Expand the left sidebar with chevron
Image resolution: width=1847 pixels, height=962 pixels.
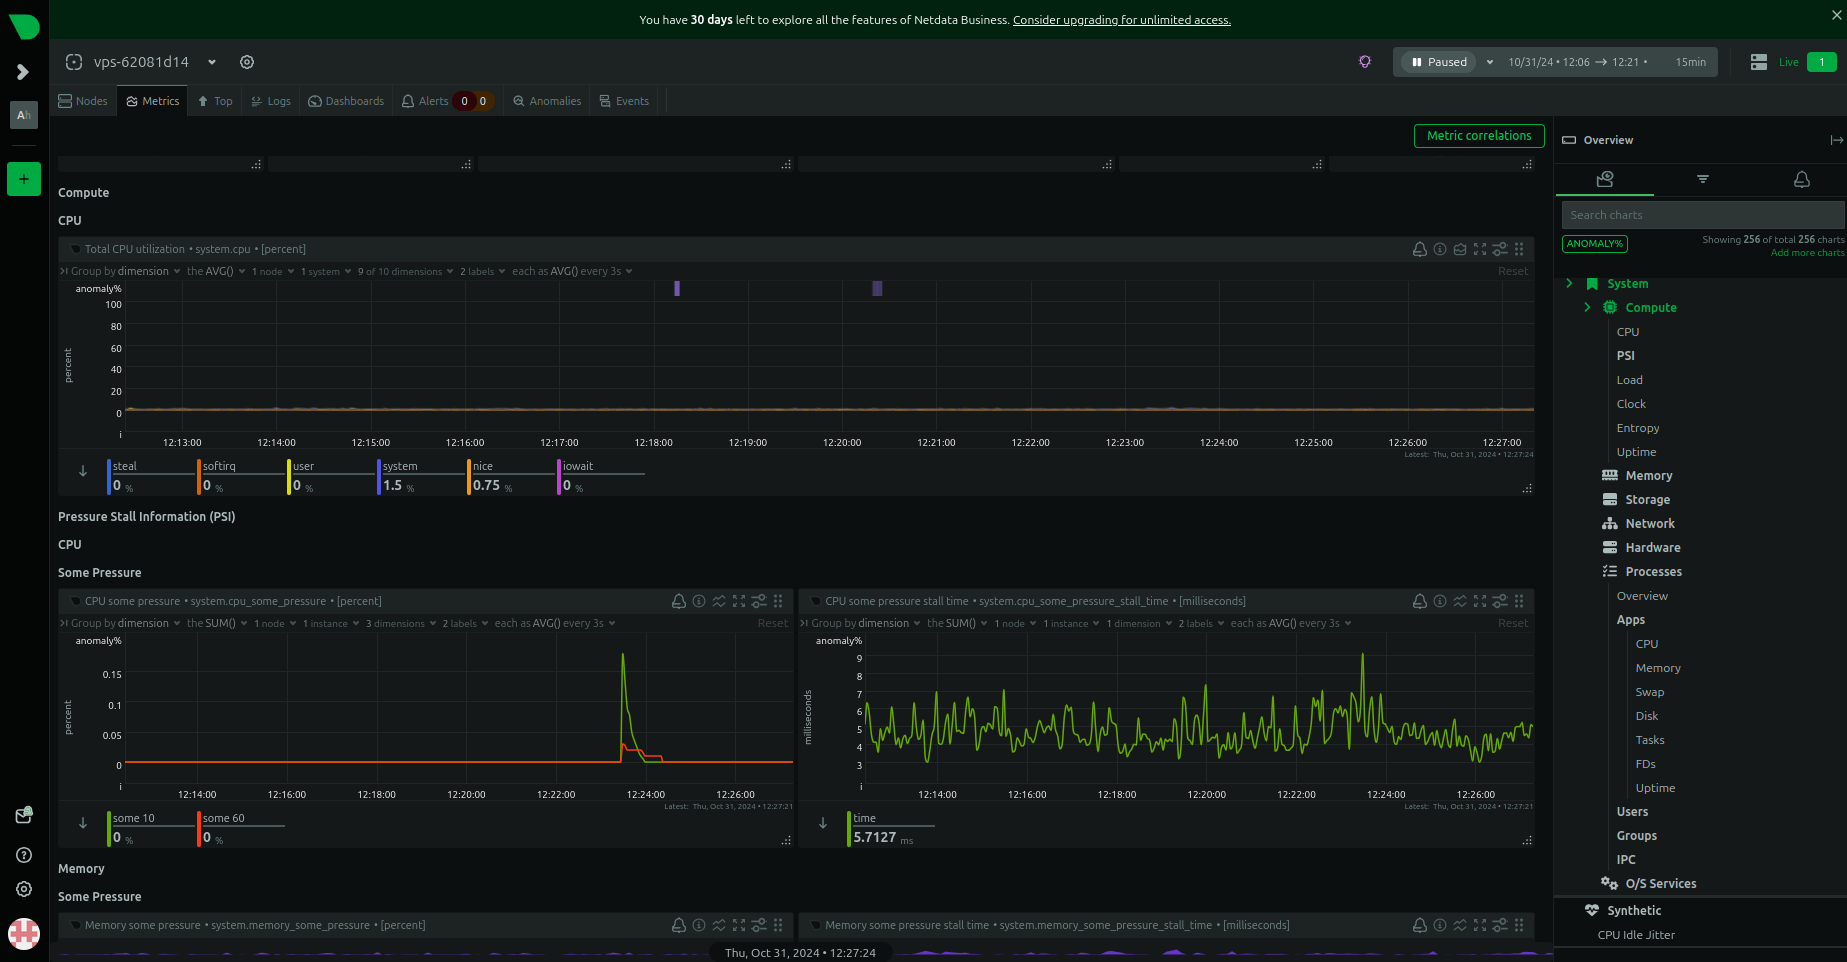pos(23,72)
